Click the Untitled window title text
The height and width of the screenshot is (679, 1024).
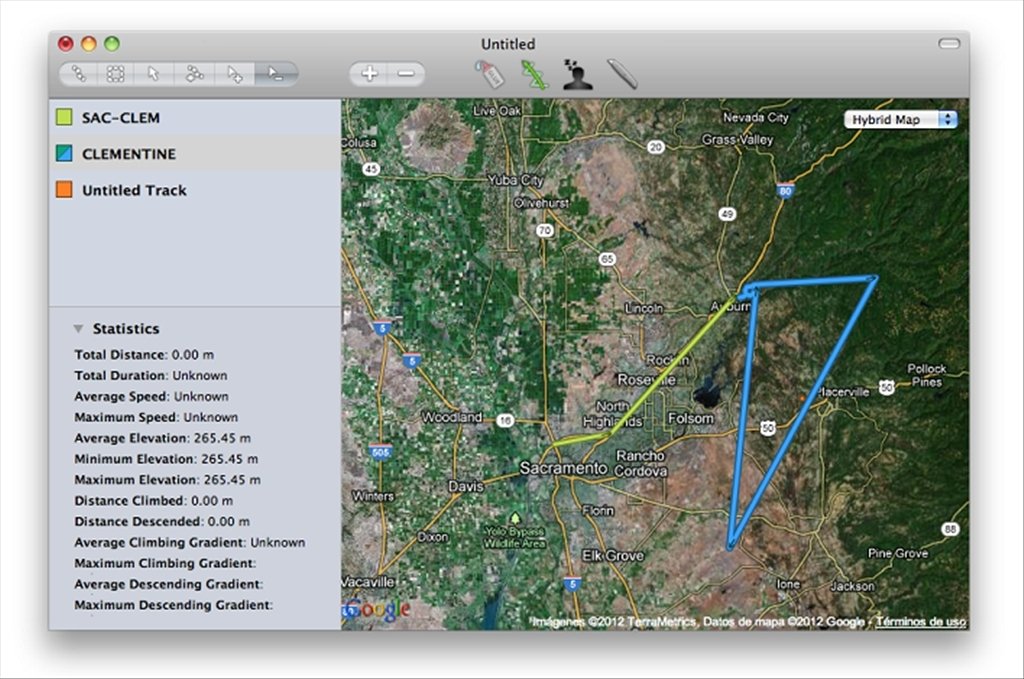click(x=508, y=44)
